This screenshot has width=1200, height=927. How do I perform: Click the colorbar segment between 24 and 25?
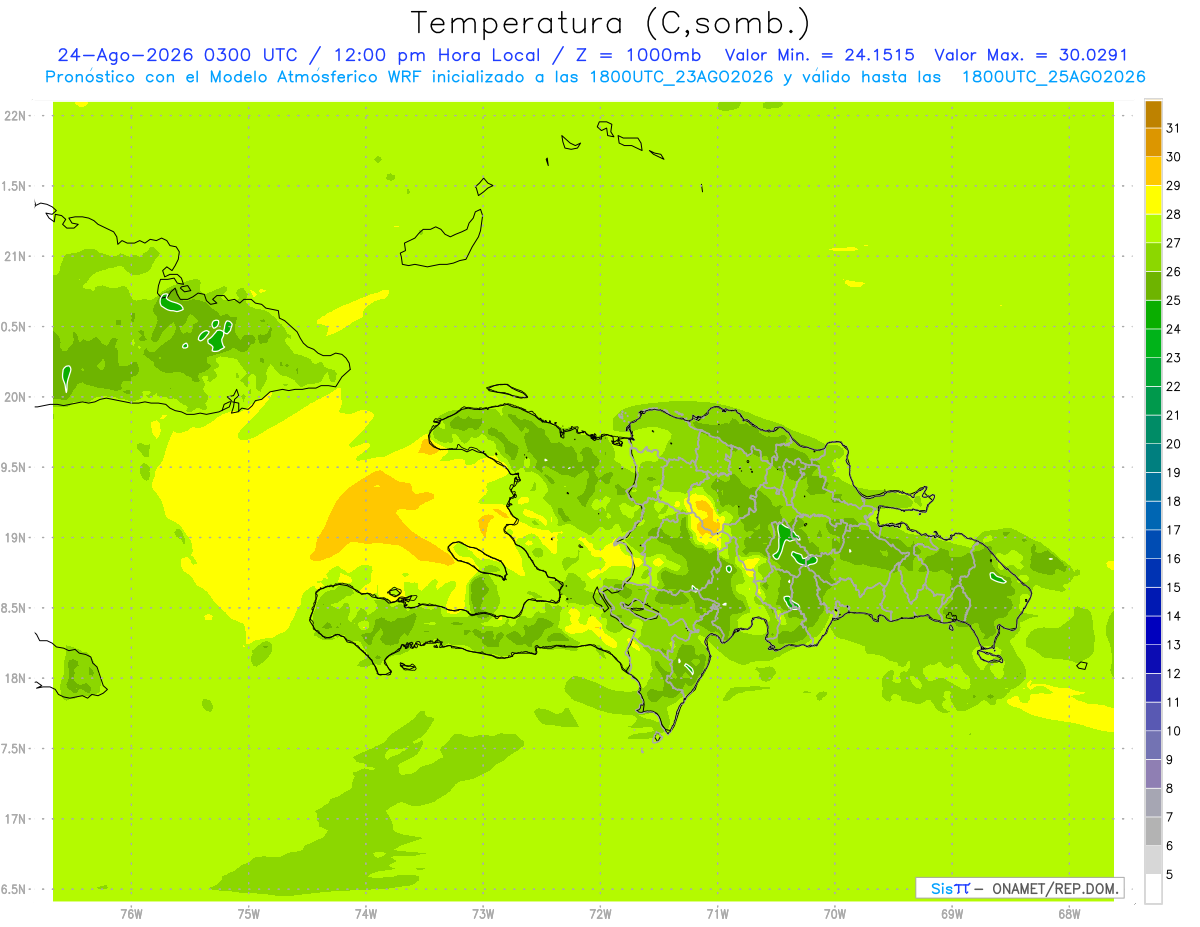1153,315
